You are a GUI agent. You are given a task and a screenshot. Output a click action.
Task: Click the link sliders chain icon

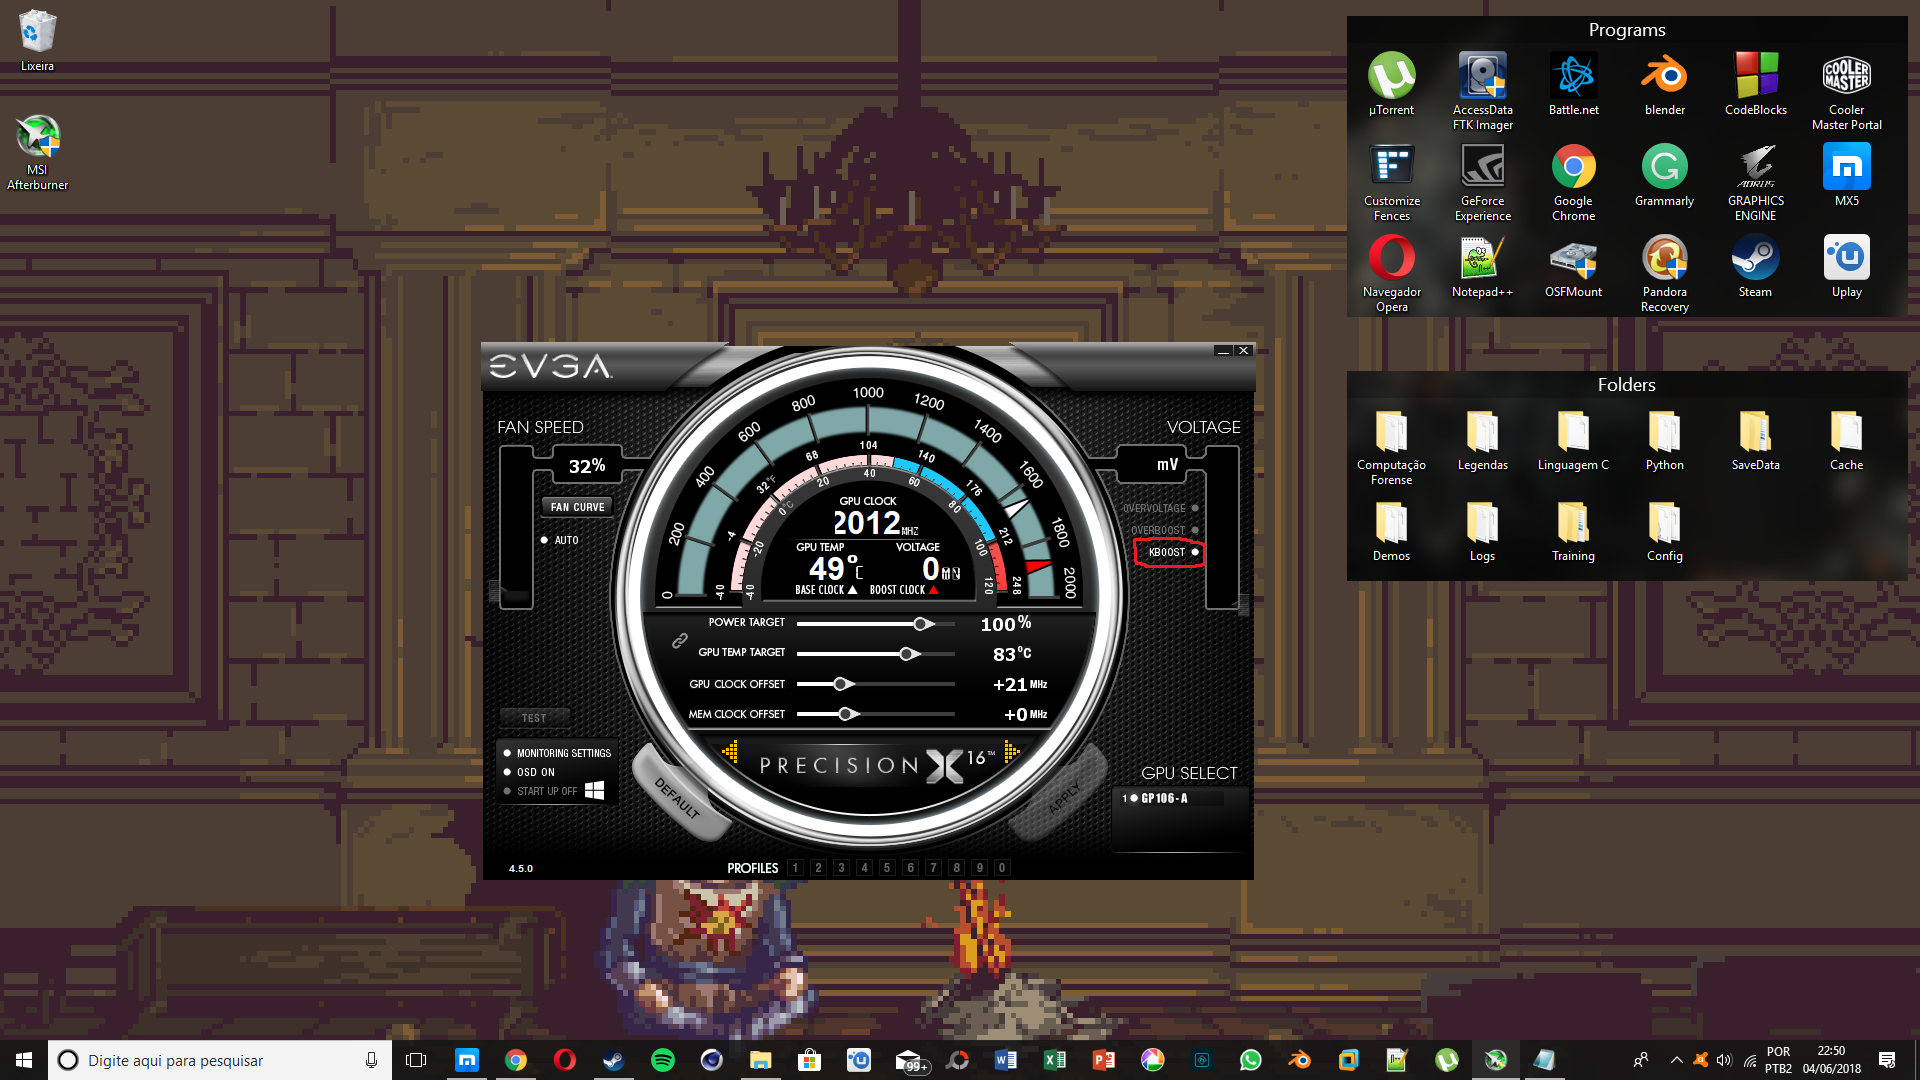click(679, 640)
